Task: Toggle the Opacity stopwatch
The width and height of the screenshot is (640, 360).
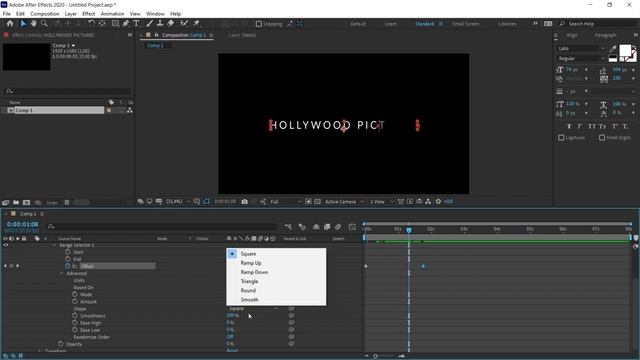Action: tap(60, 344)
